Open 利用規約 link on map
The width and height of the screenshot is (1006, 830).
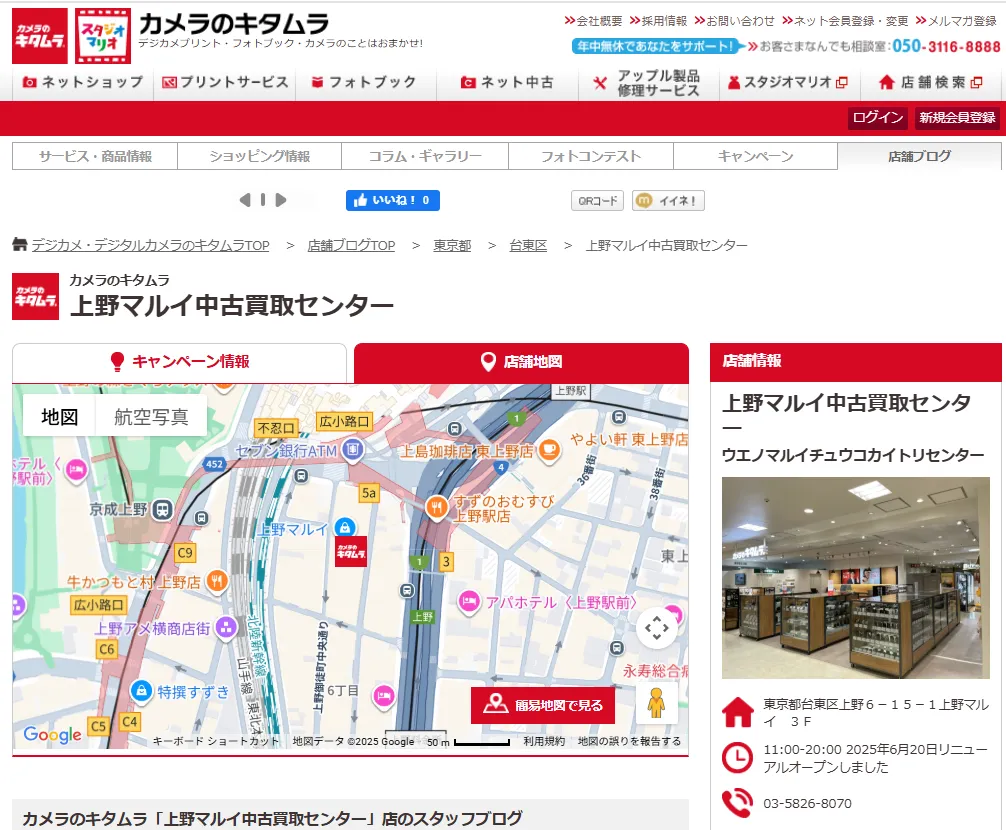coord(544,741)
